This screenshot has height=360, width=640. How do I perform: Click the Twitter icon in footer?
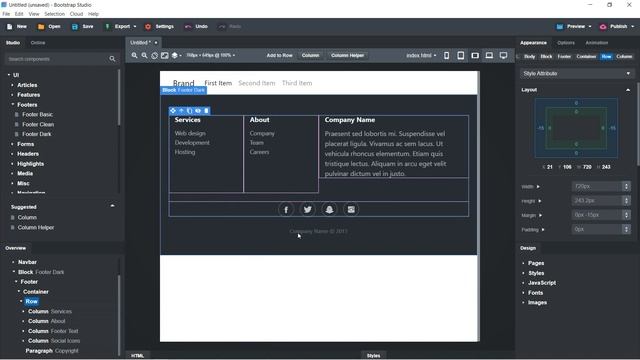[307, 209]
